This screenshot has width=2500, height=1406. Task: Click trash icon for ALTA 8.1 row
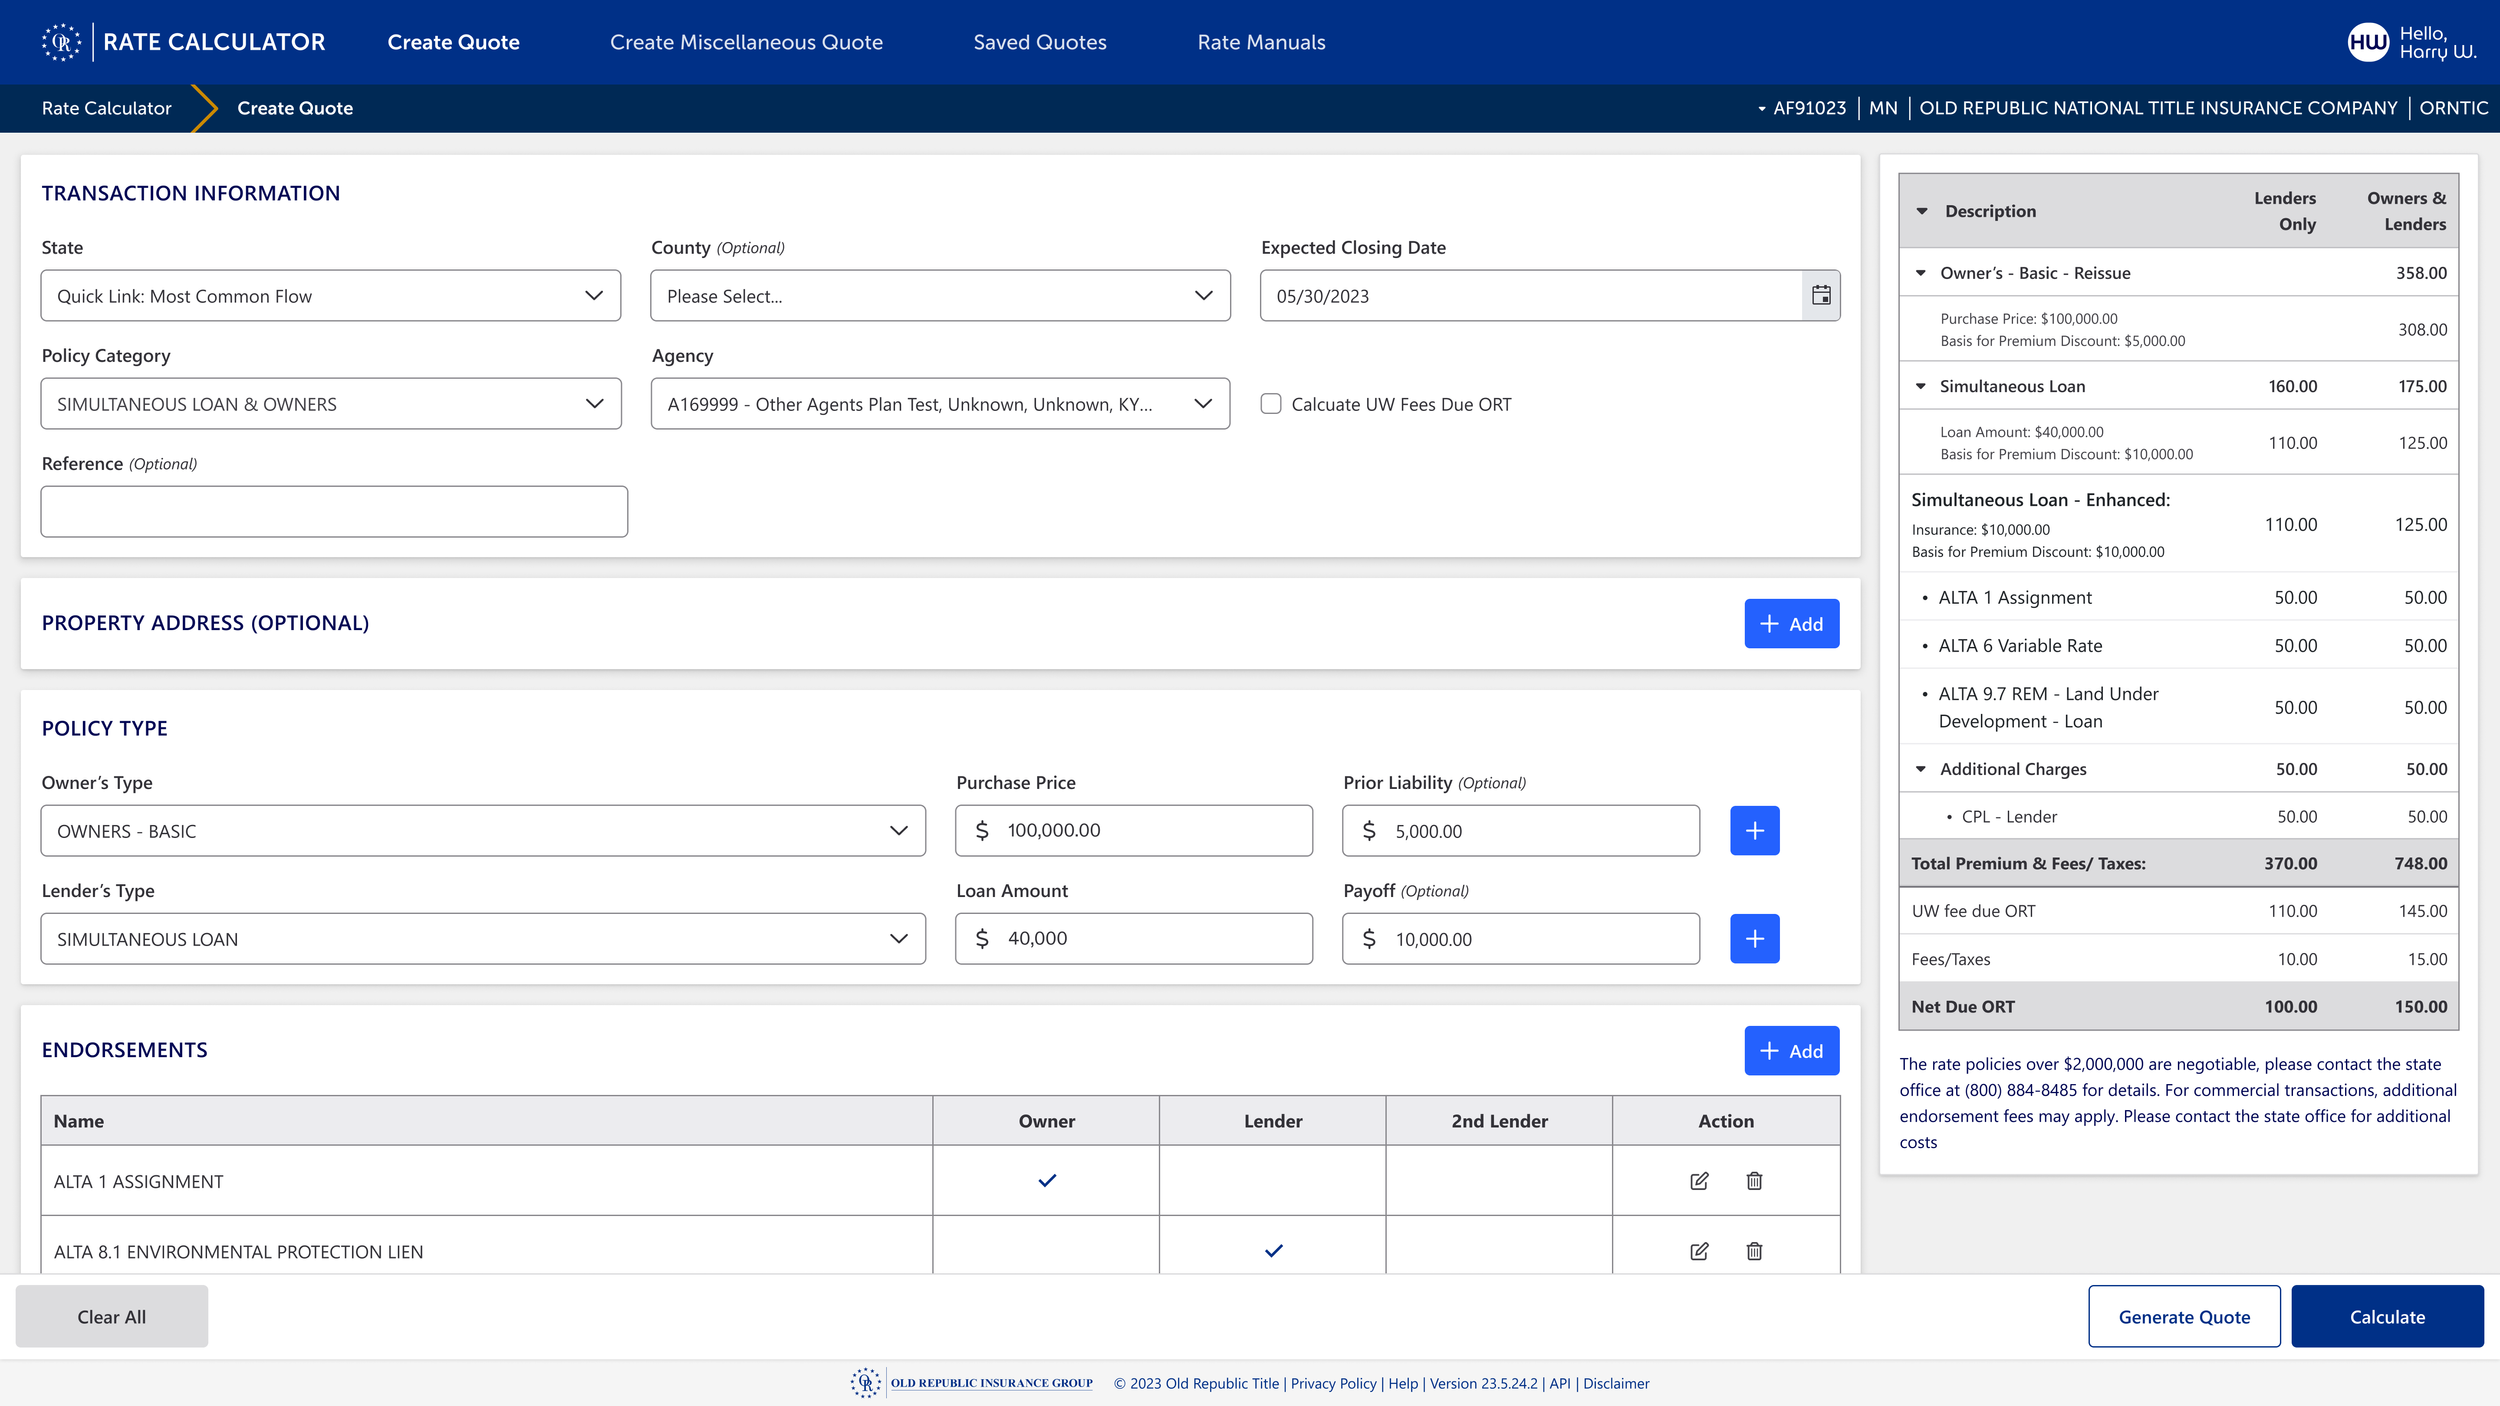(x=1754, y=1251)
